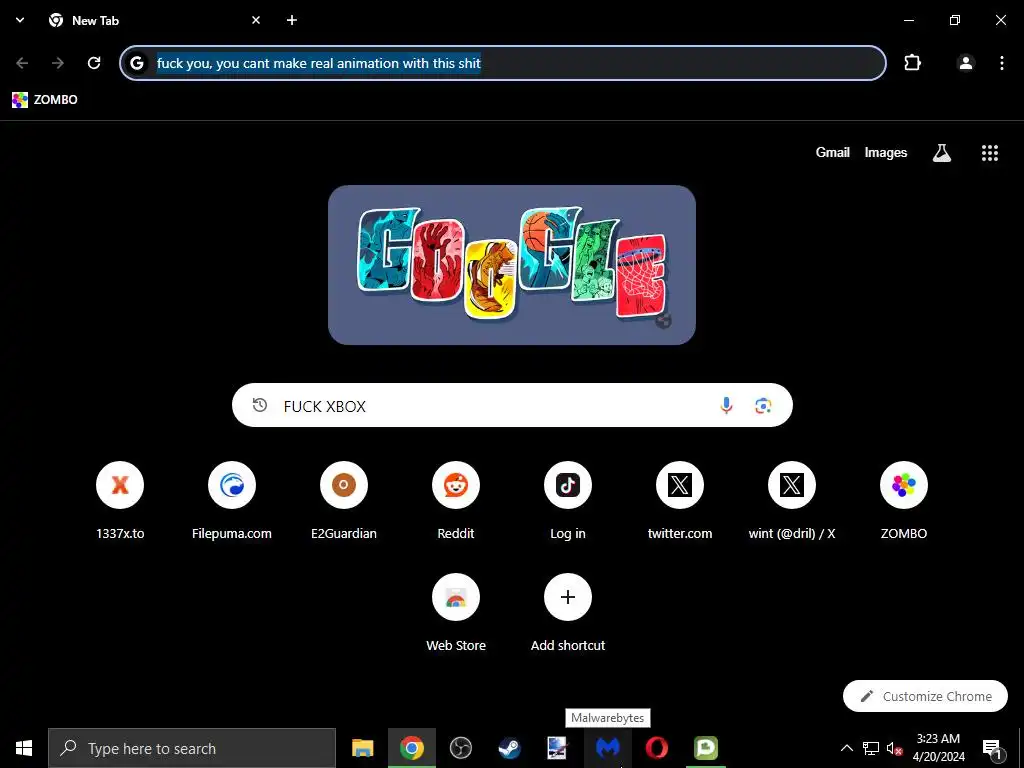The image size is (1024, 768).
Task: Click the search history clock icon
Action: (x=260, y=405)
